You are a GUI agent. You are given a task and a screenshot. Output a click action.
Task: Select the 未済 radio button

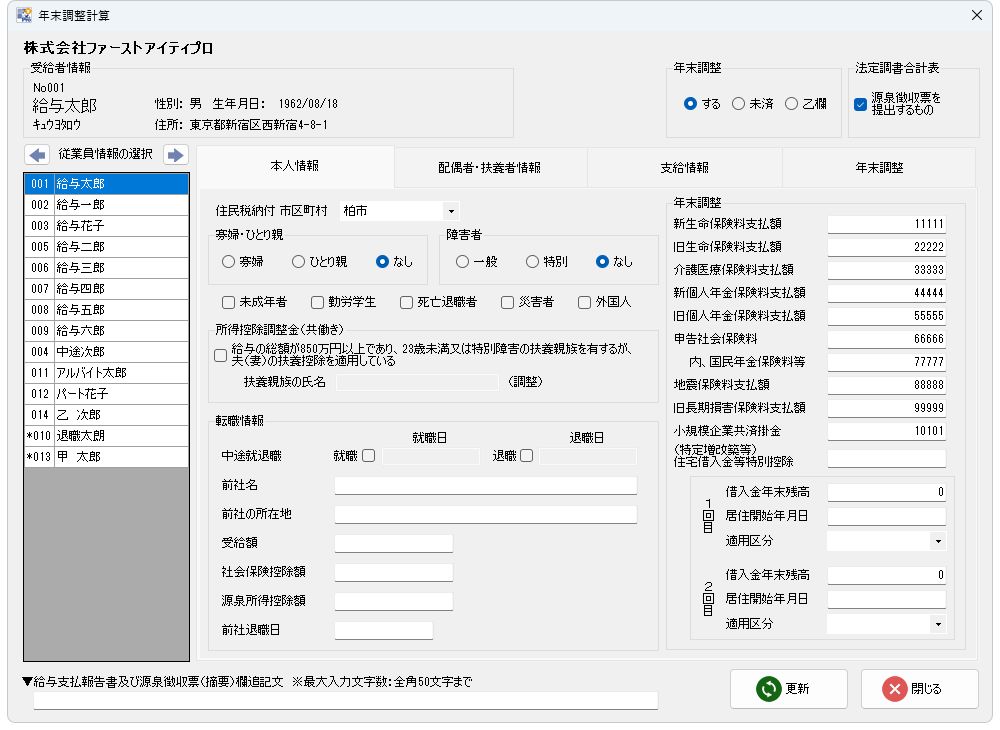(x=739, y=104)
